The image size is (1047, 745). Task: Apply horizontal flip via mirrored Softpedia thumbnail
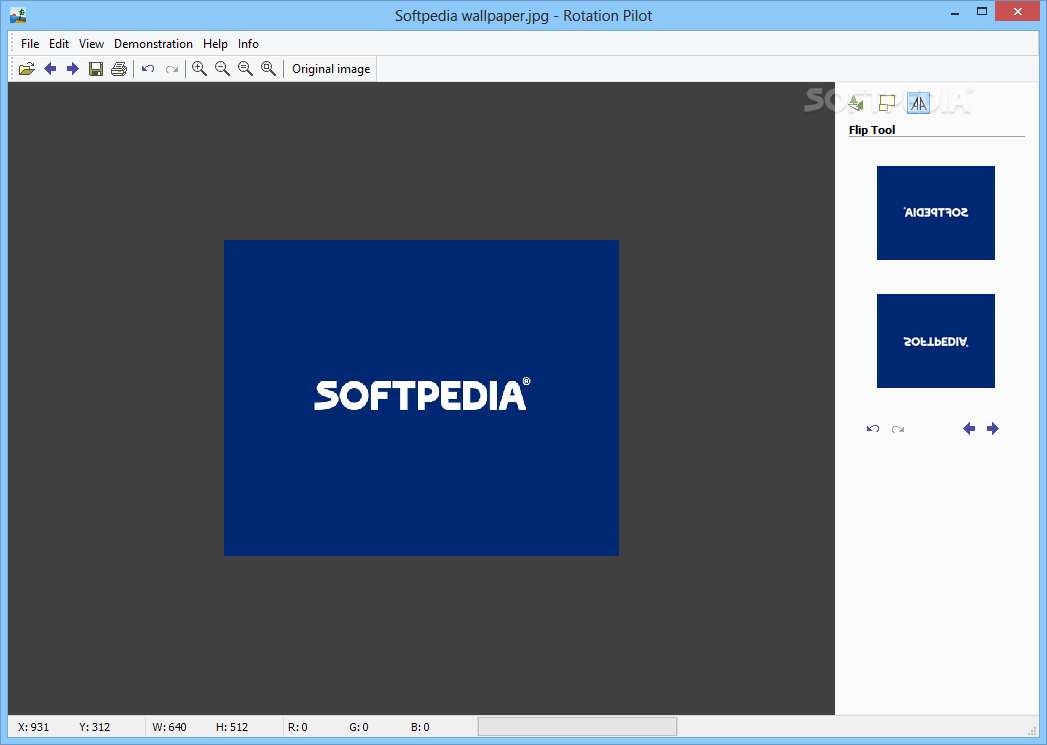(935, 213)
